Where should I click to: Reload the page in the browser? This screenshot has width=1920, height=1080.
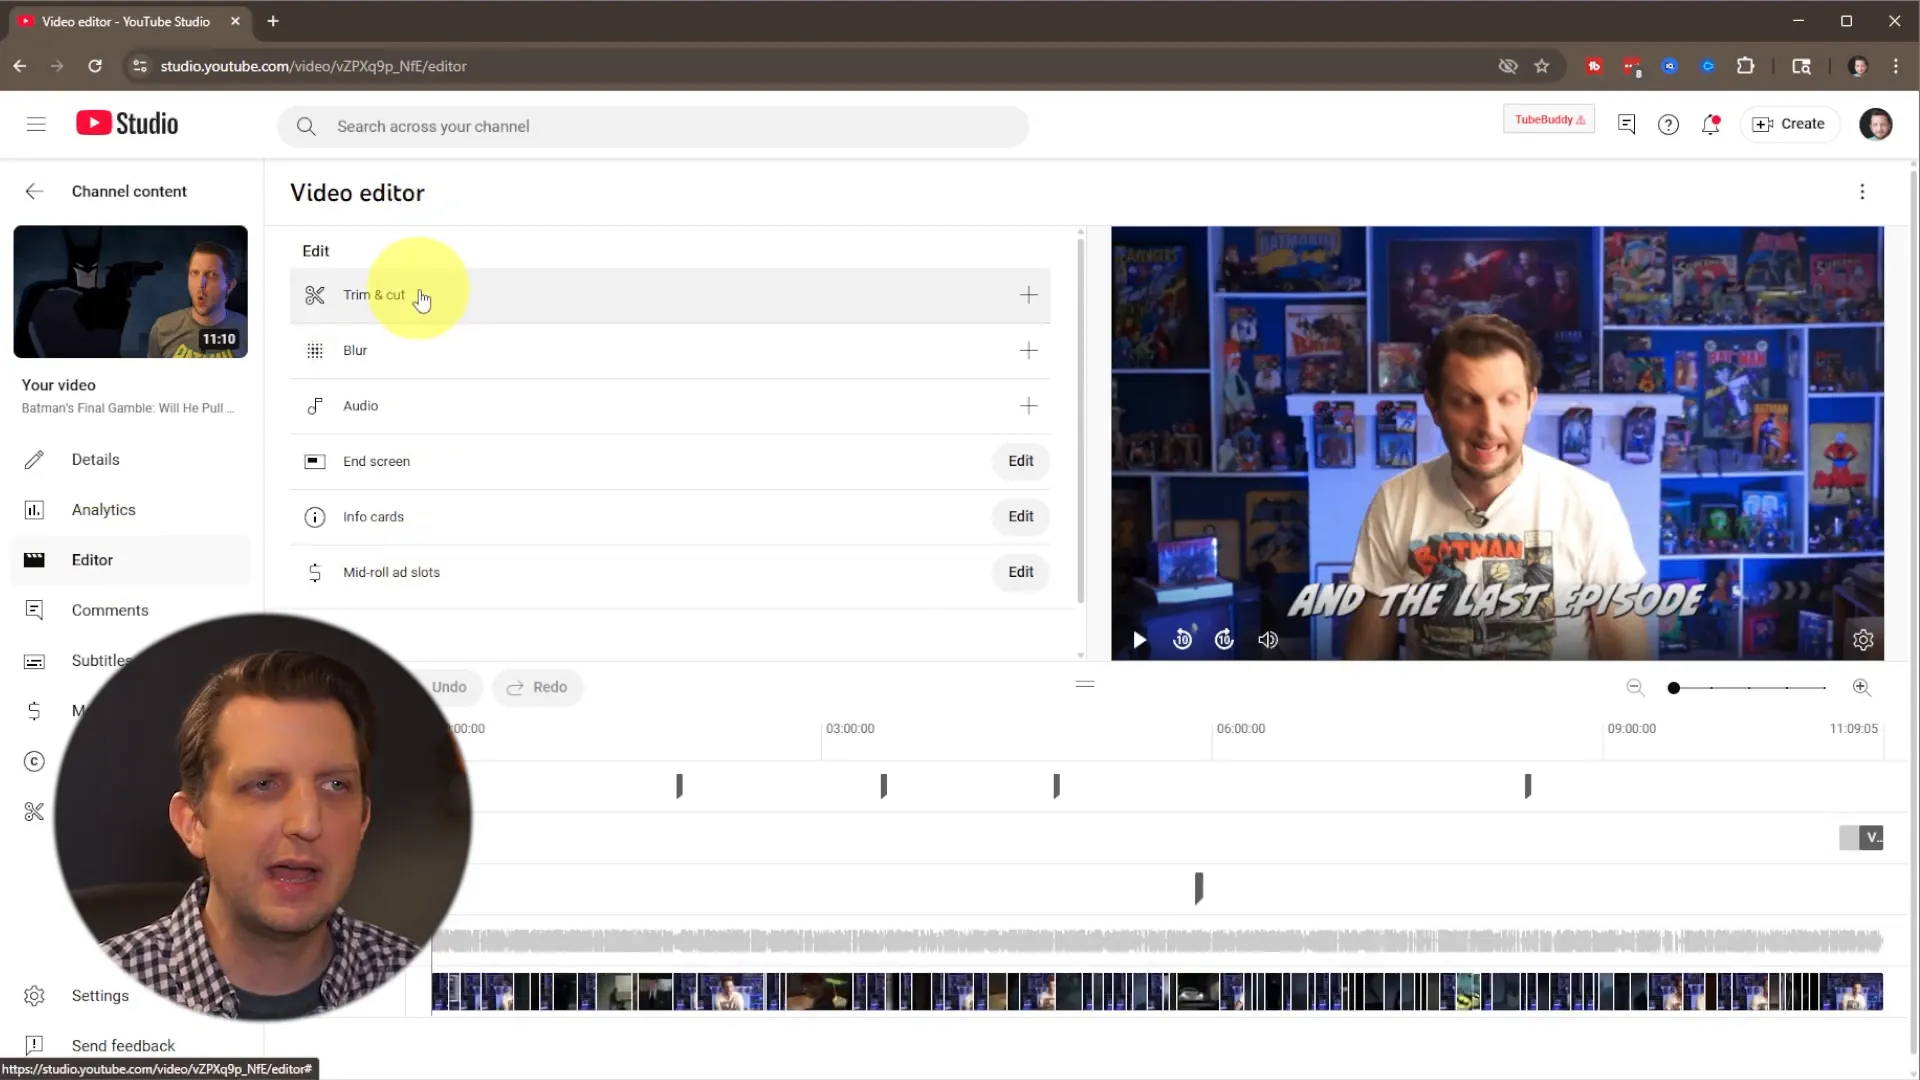coord(95,66)
